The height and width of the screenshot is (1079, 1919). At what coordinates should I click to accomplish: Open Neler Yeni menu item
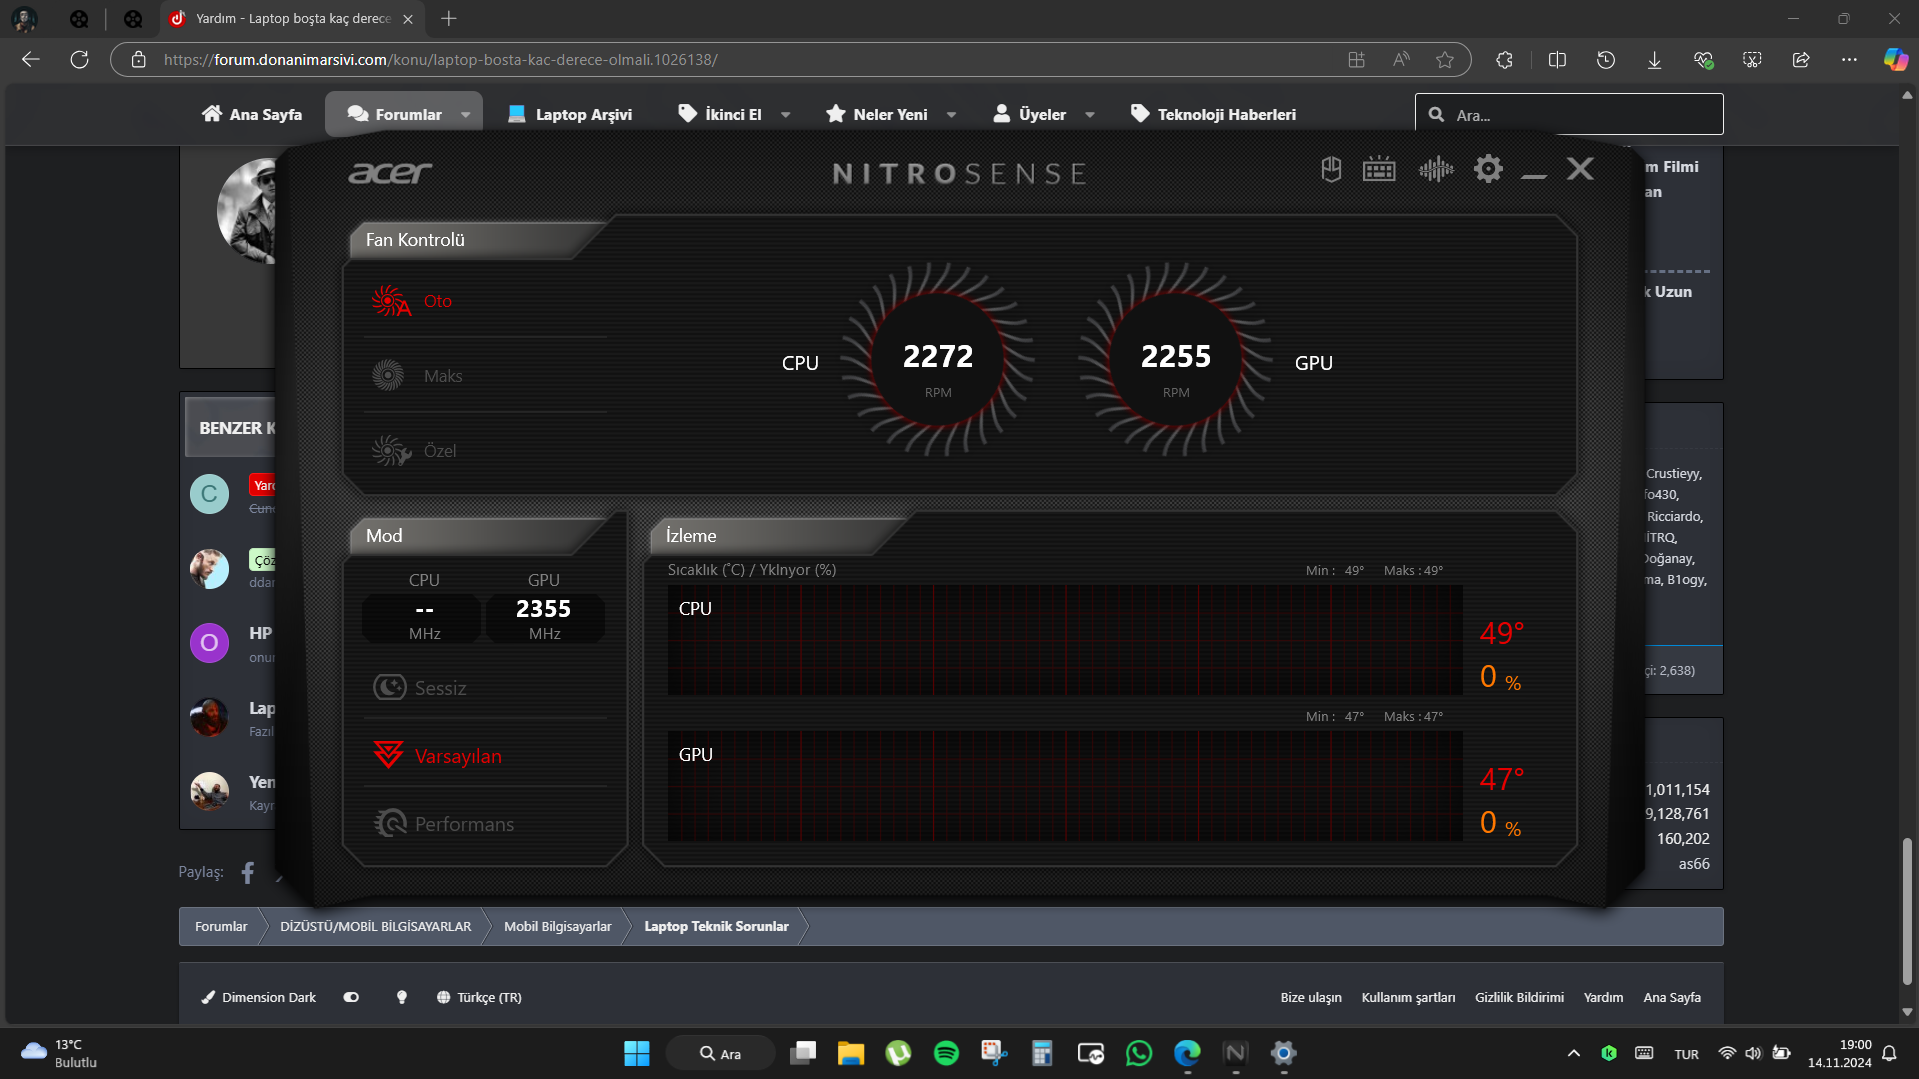click(x=877, y=114)
